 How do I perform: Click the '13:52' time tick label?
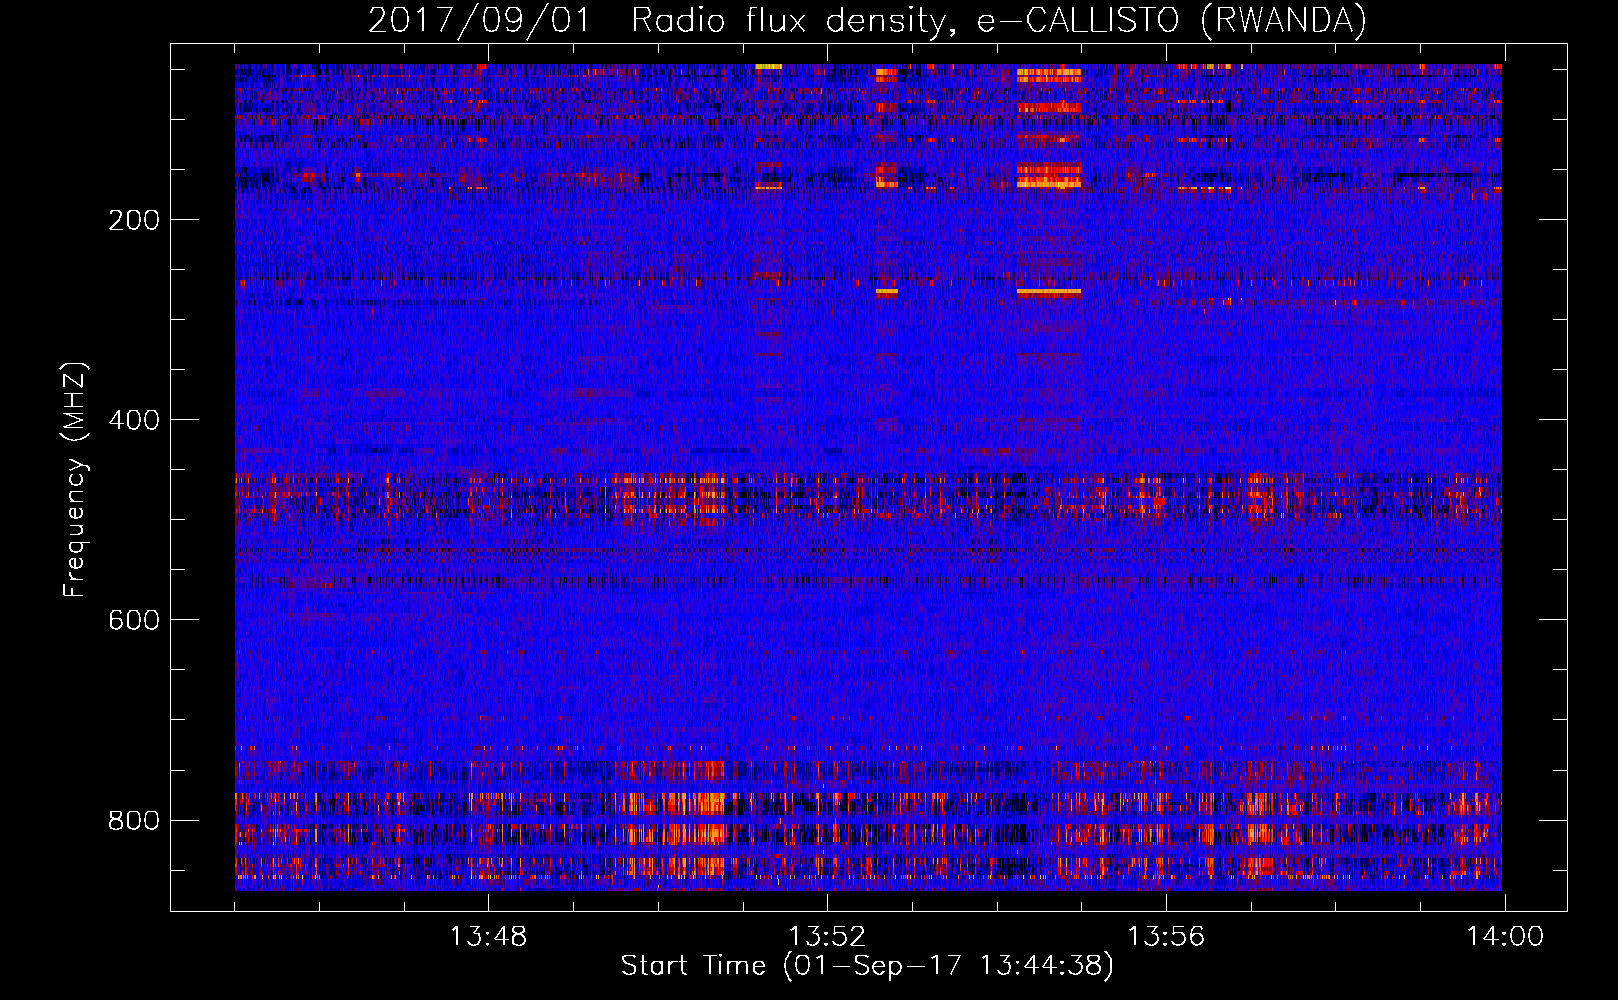click(x=827, y=937)
